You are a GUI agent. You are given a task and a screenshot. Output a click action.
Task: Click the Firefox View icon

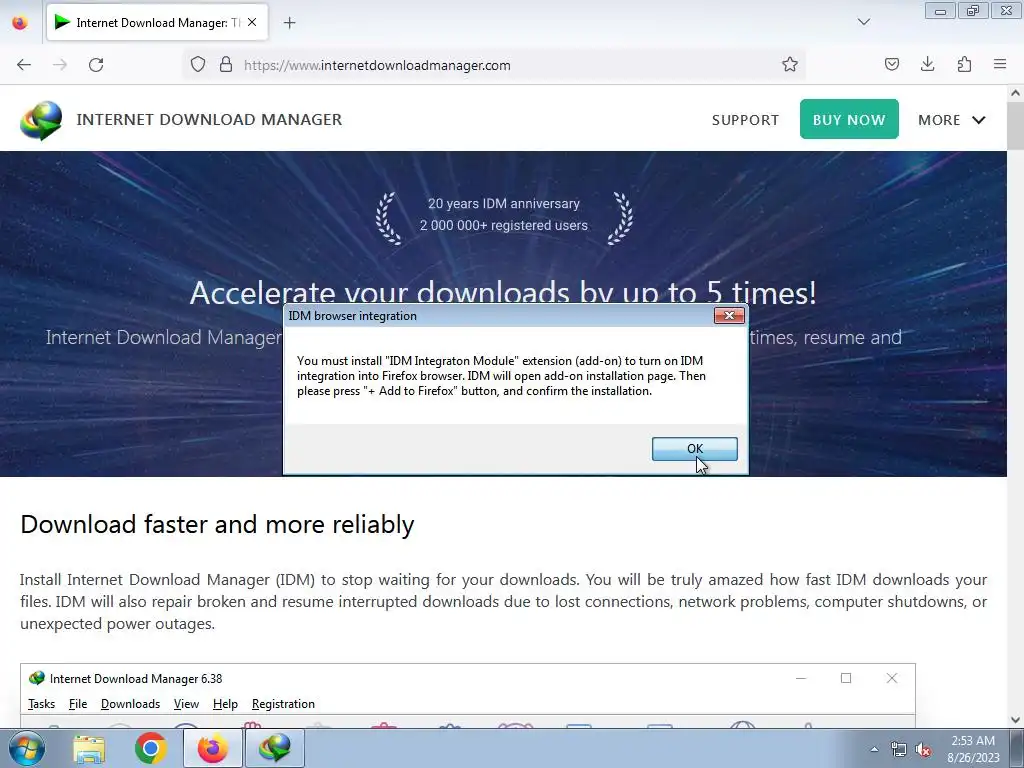coord(20,23)
